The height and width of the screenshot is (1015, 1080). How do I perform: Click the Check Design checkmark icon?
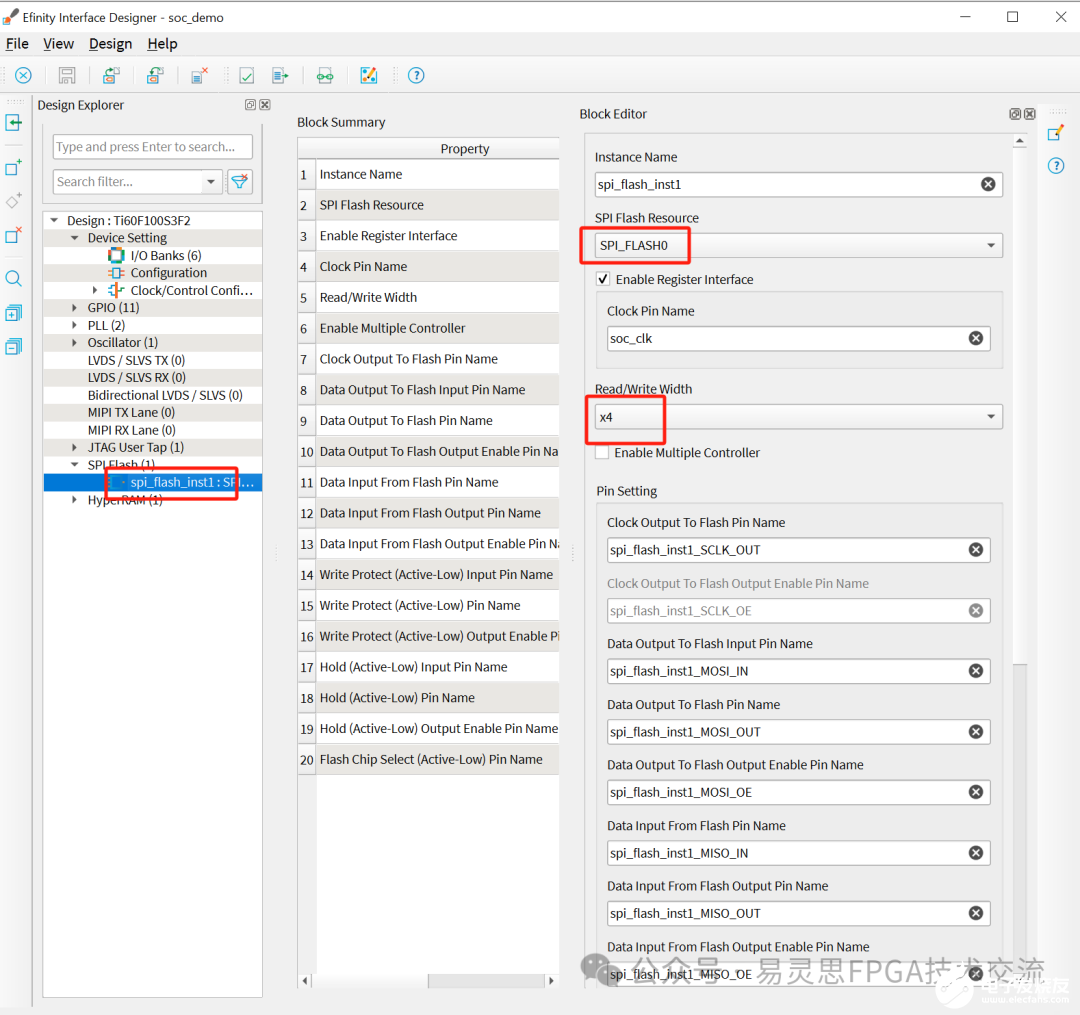(246, 76)
